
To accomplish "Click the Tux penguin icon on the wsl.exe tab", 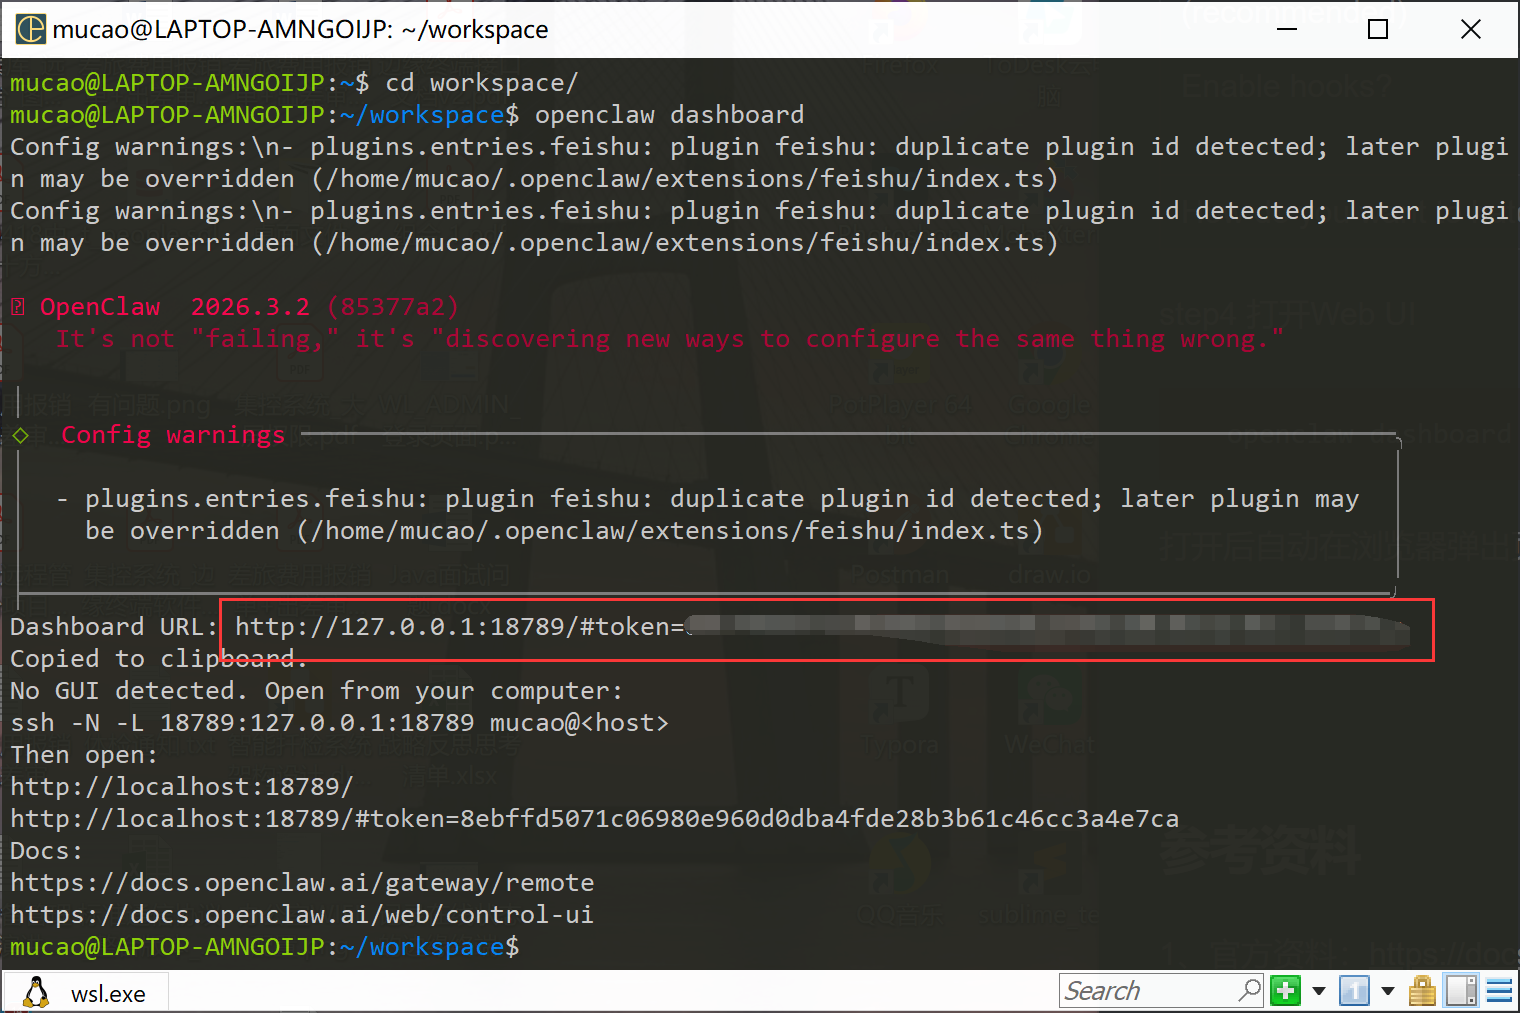I will tap(36, 992).
